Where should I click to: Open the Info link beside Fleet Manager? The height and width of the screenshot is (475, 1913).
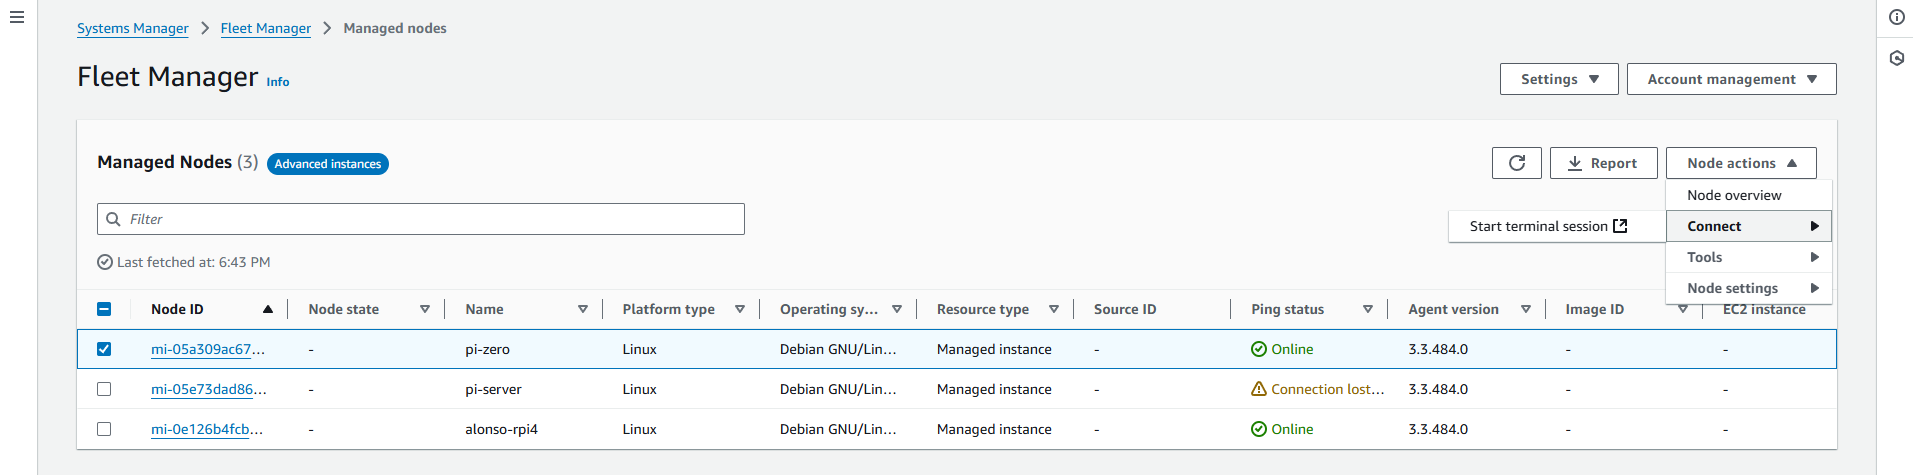coord(278,82)
